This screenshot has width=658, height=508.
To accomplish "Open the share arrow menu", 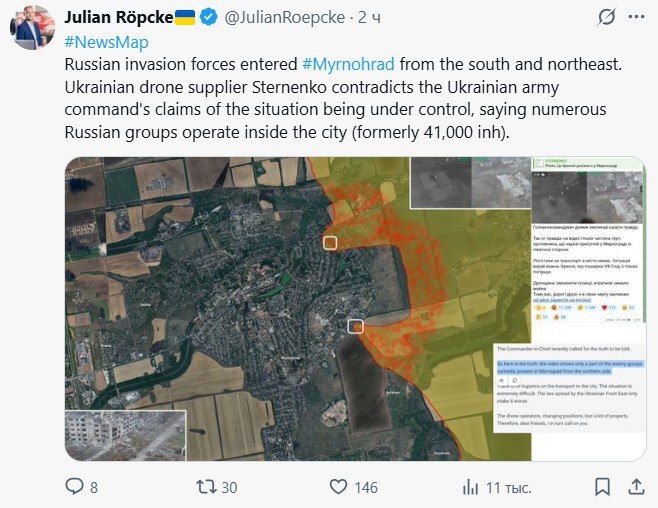I will (636, 486).
